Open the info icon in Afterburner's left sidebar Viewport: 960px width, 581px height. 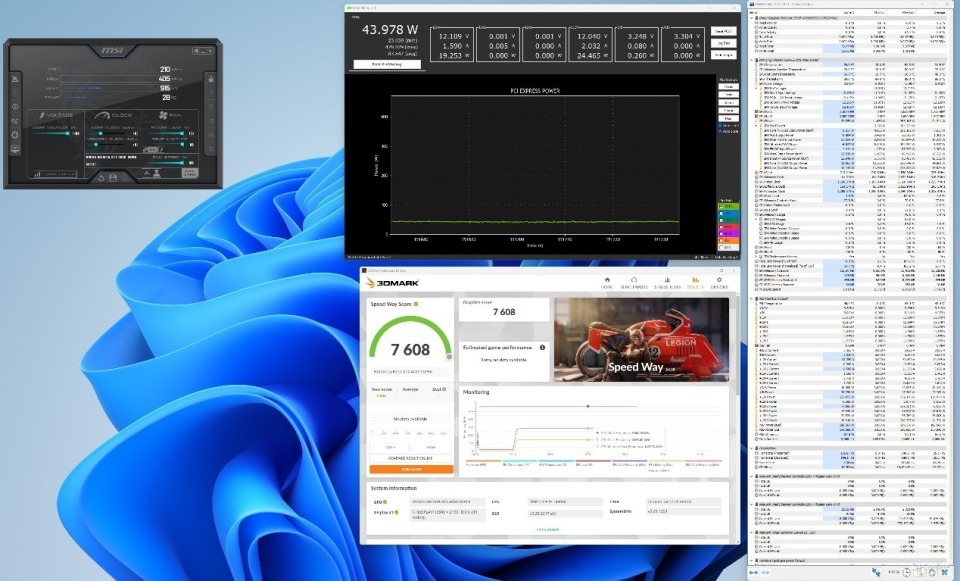pyautogui.click(x=15, y=107)
